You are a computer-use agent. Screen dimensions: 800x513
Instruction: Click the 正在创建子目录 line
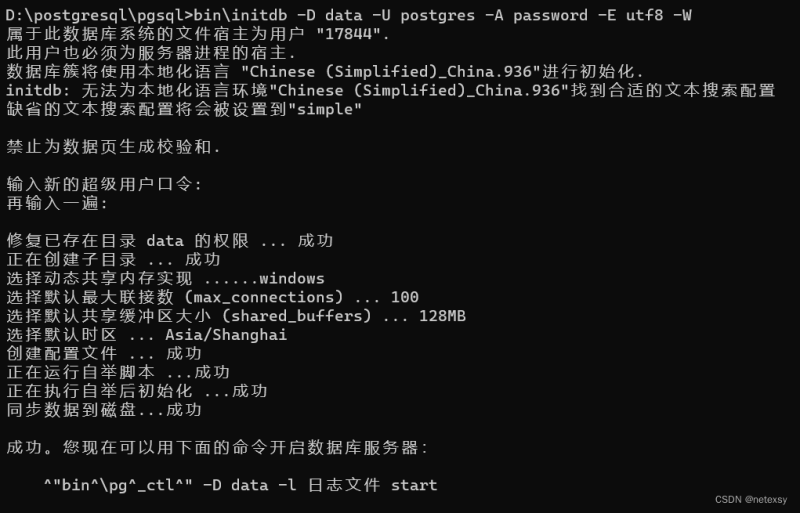pos(113,259)
